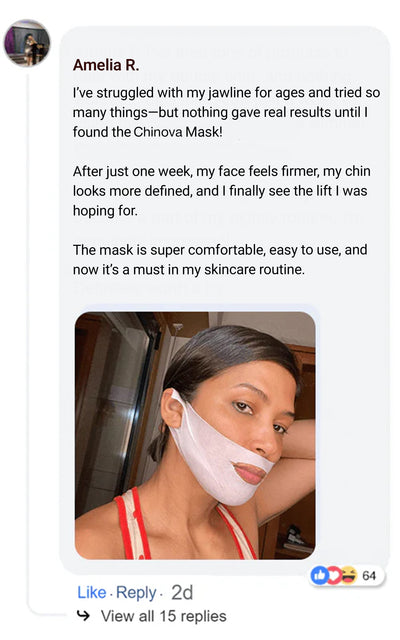Click the blue thumbs-up reaction icon
400x640 pixels.
click(x=319, y=576)
